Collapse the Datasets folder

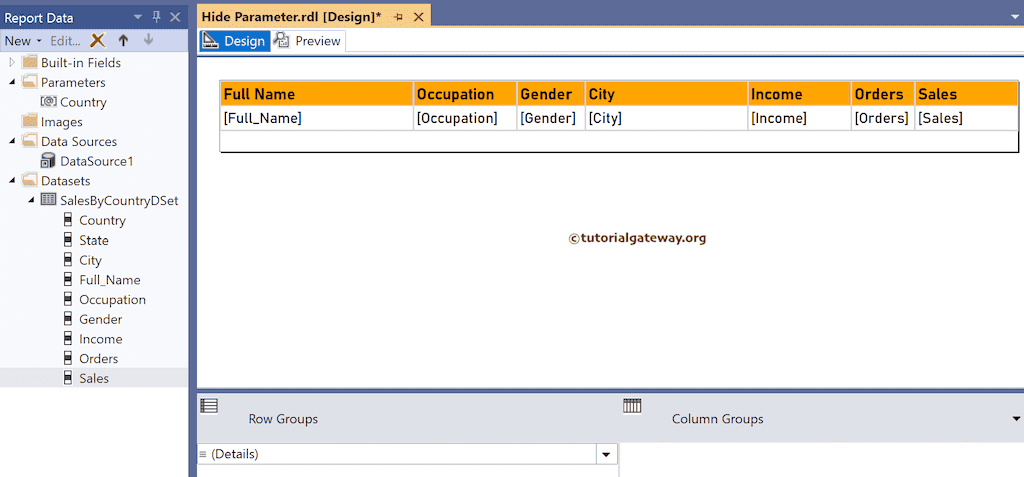click(12, 180)
